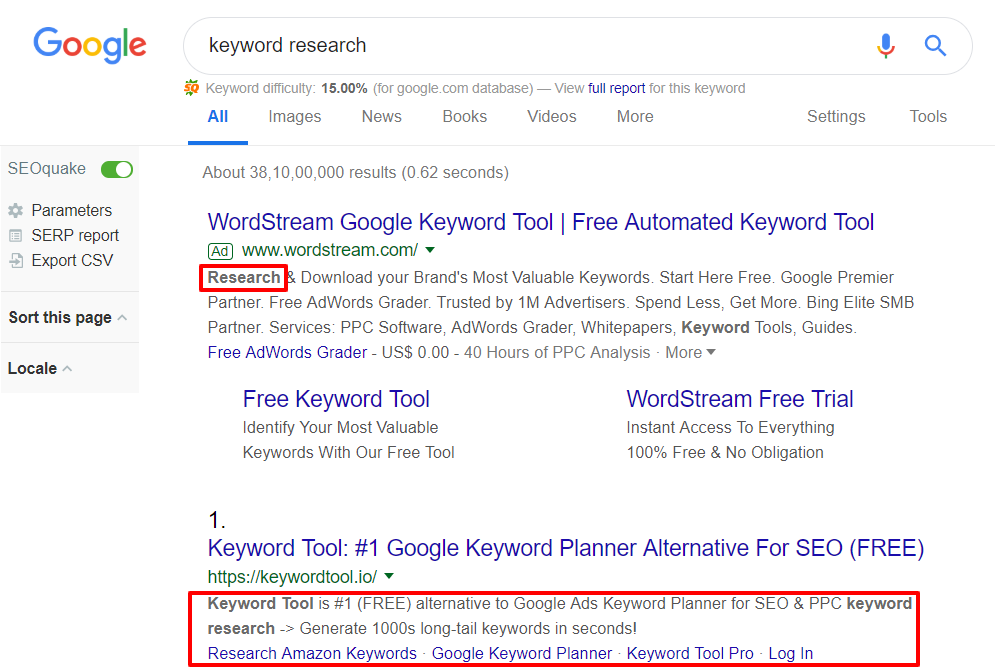Expand More sitelinks dropdown in WordStream ad
This screenshot has height=669, width=995.
(x=690, y=352)
